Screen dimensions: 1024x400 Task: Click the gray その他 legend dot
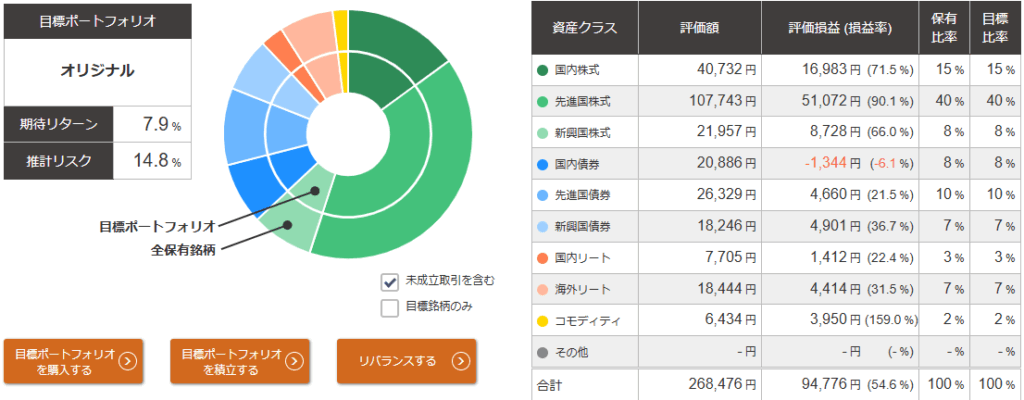click(543, 352)
